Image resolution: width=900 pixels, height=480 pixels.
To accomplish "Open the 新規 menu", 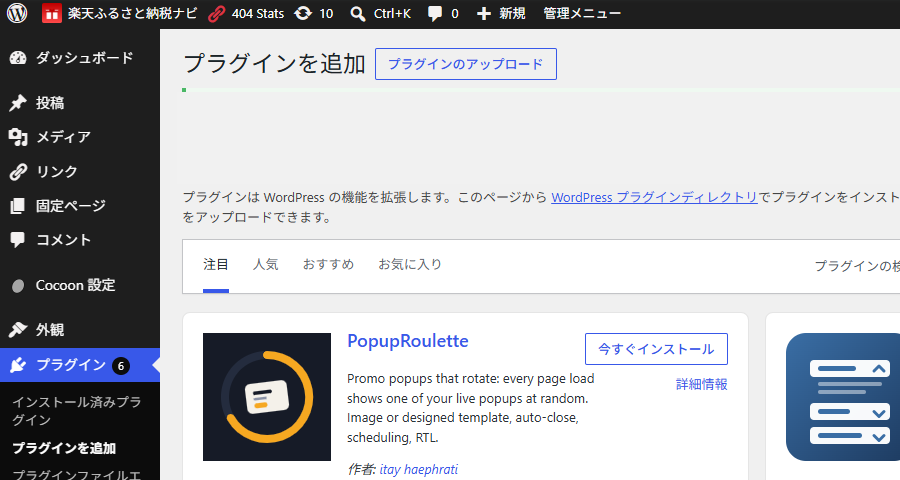I will pyautogui.click(x=511, y=13).
